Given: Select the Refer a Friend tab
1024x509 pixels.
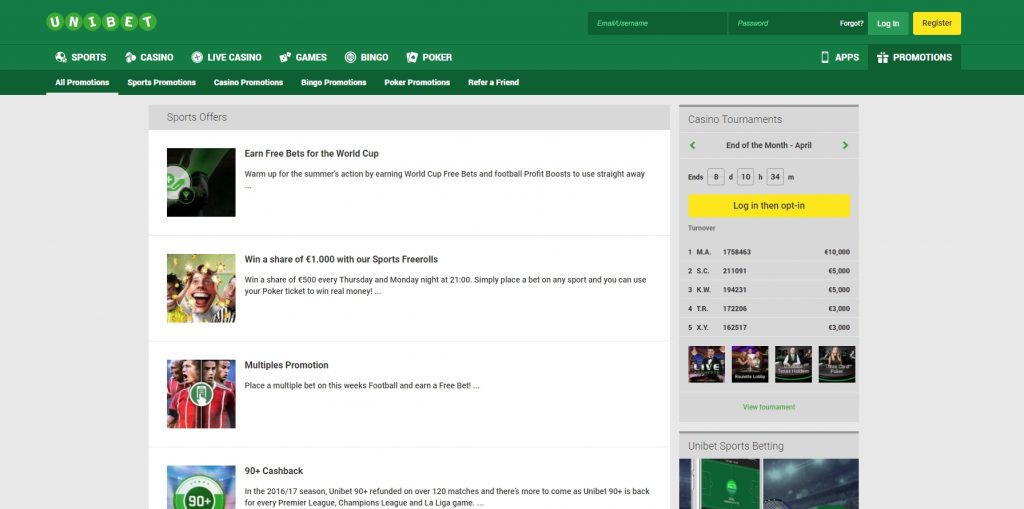Looking at the screenshot, I should coord(493,82).
